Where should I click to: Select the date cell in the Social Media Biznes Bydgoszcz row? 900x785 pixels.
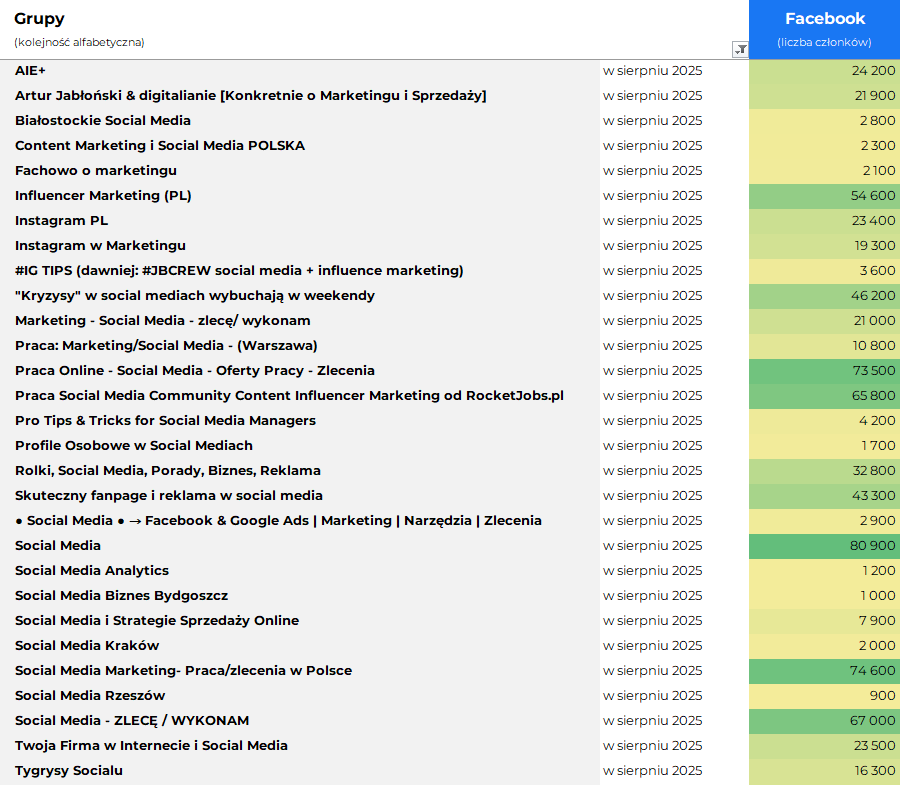pos(652,596)
